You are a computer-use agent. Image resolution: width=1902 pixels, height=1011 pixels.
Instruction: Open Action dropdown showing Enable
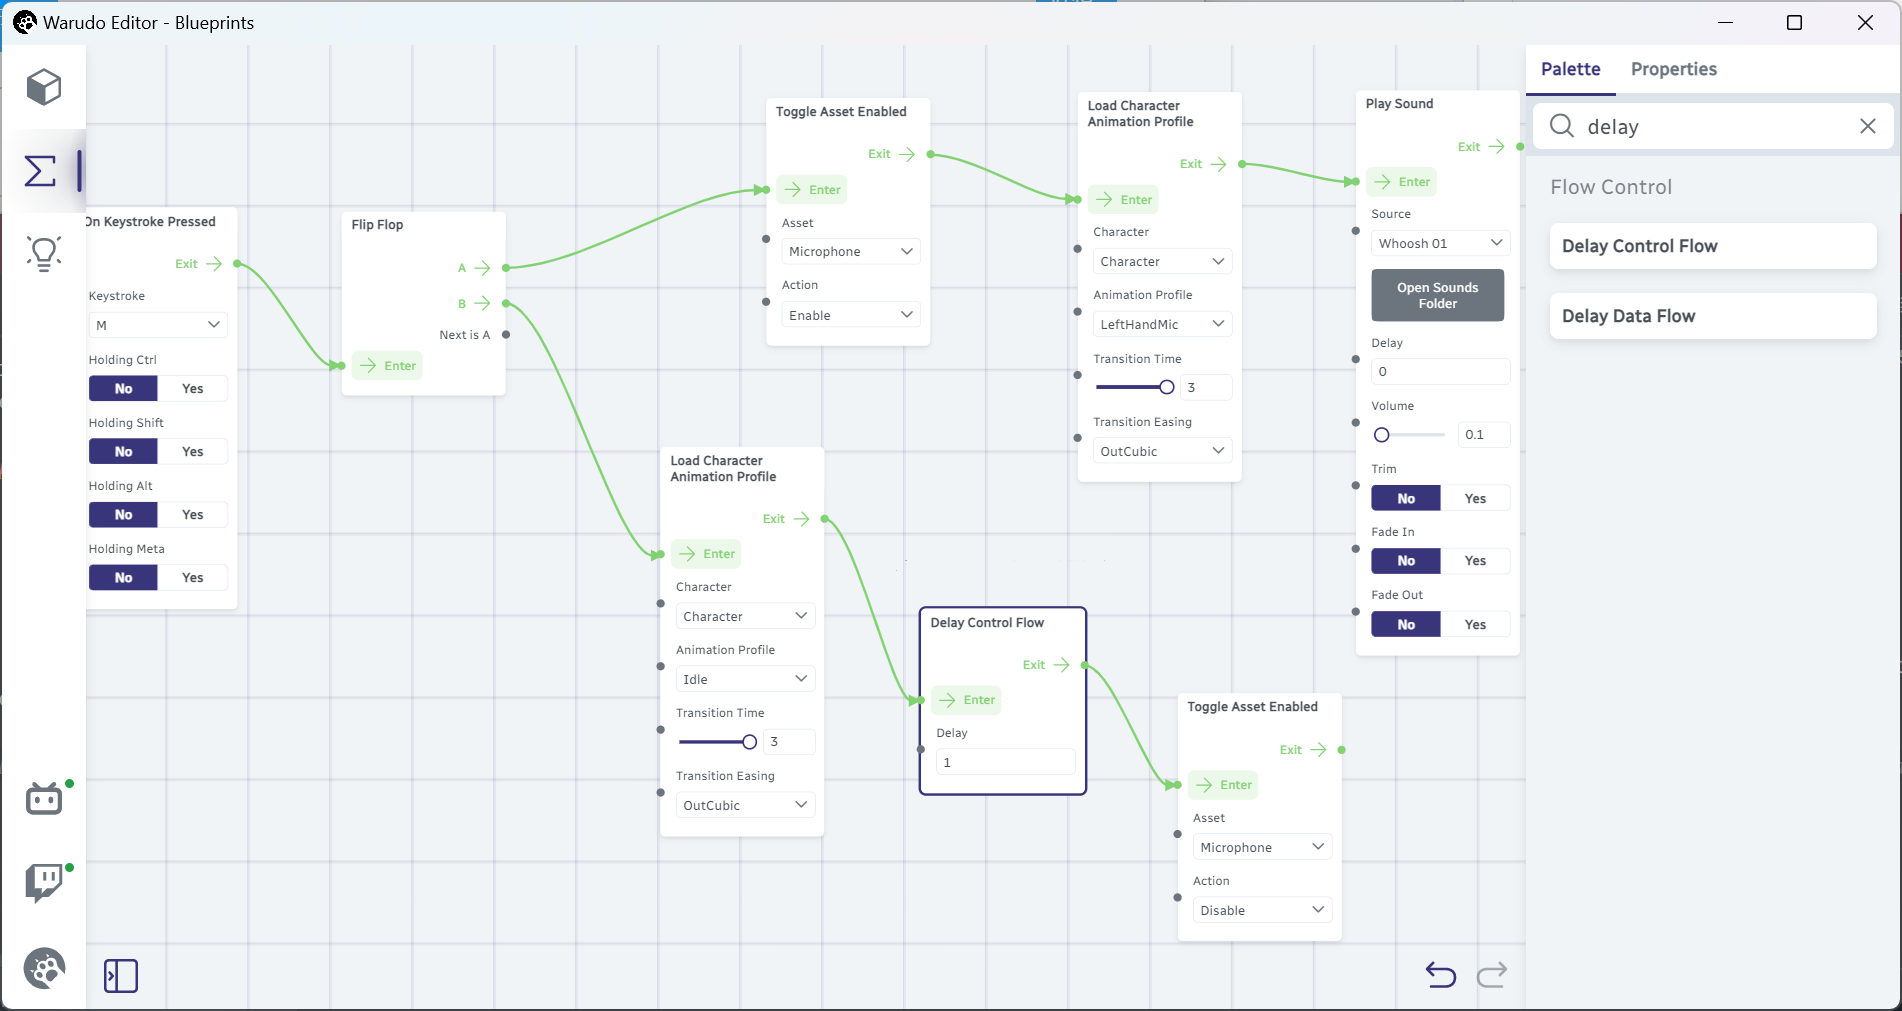coord(851,315)
